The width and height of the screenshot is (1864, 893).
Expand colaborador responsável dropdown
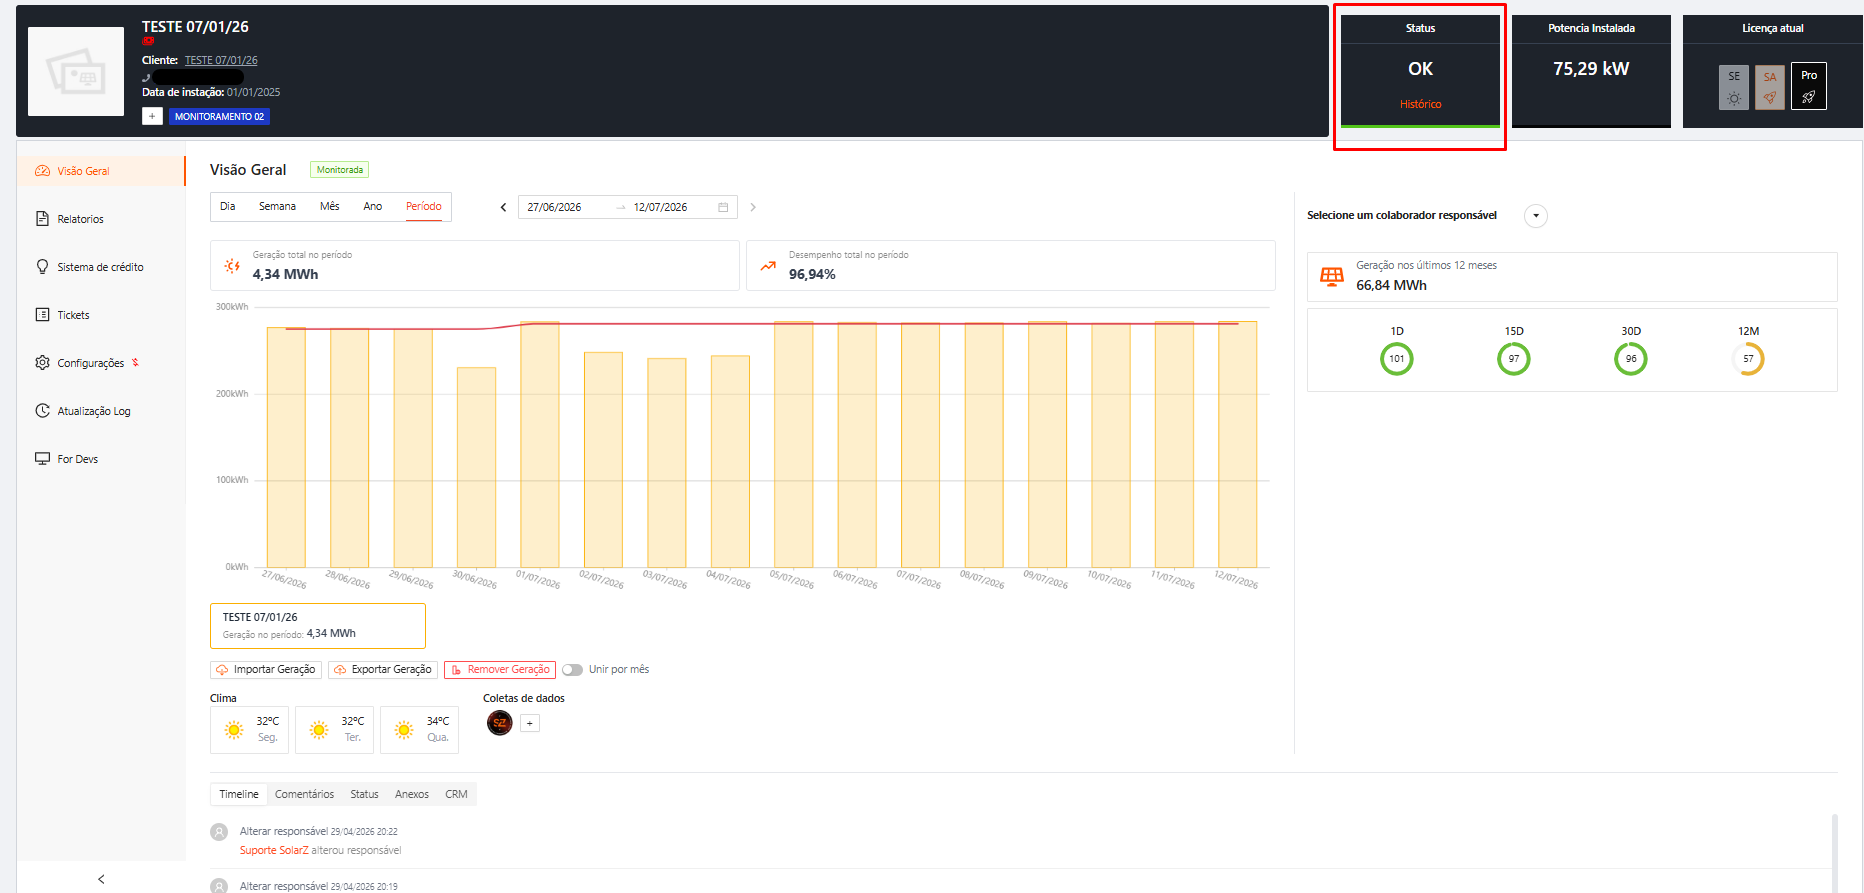point(1536,216)
